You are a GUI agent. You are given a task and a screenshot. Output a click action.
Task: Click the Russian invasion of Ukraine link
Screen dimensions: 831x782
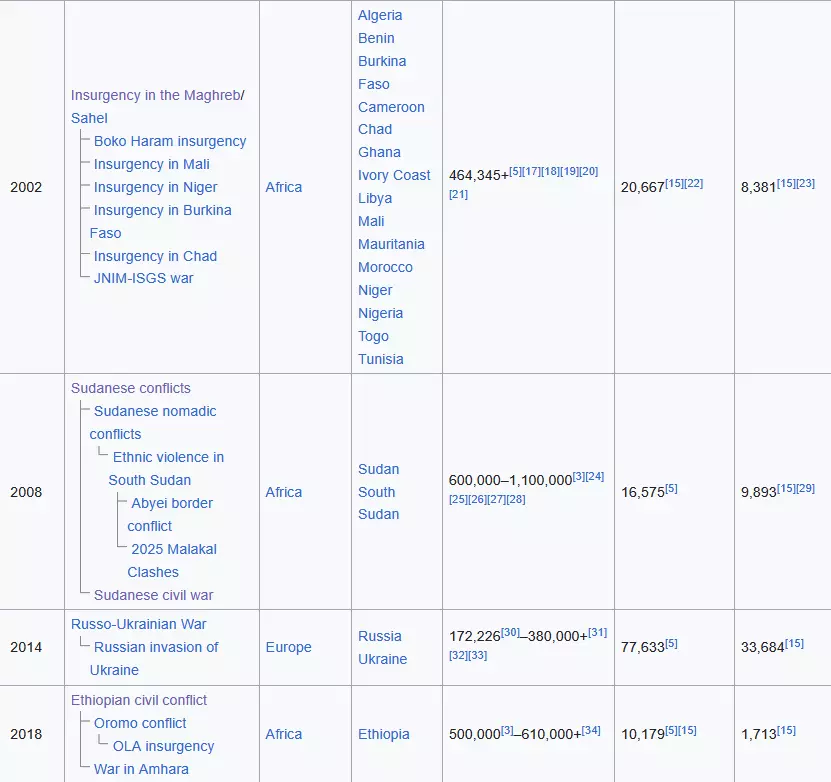tap(154, 659)
